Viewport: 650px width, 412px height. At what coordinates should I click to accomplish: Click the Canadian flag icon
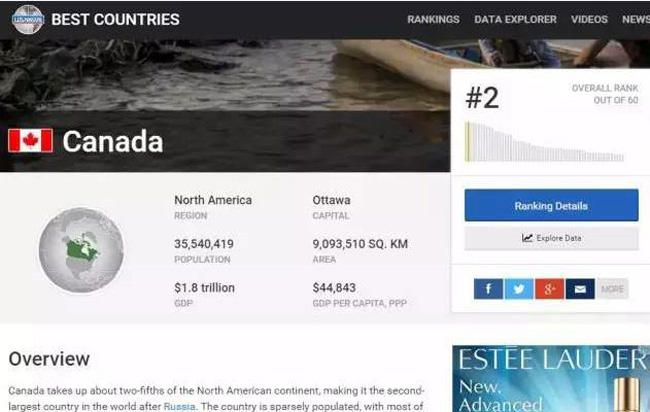30,141
